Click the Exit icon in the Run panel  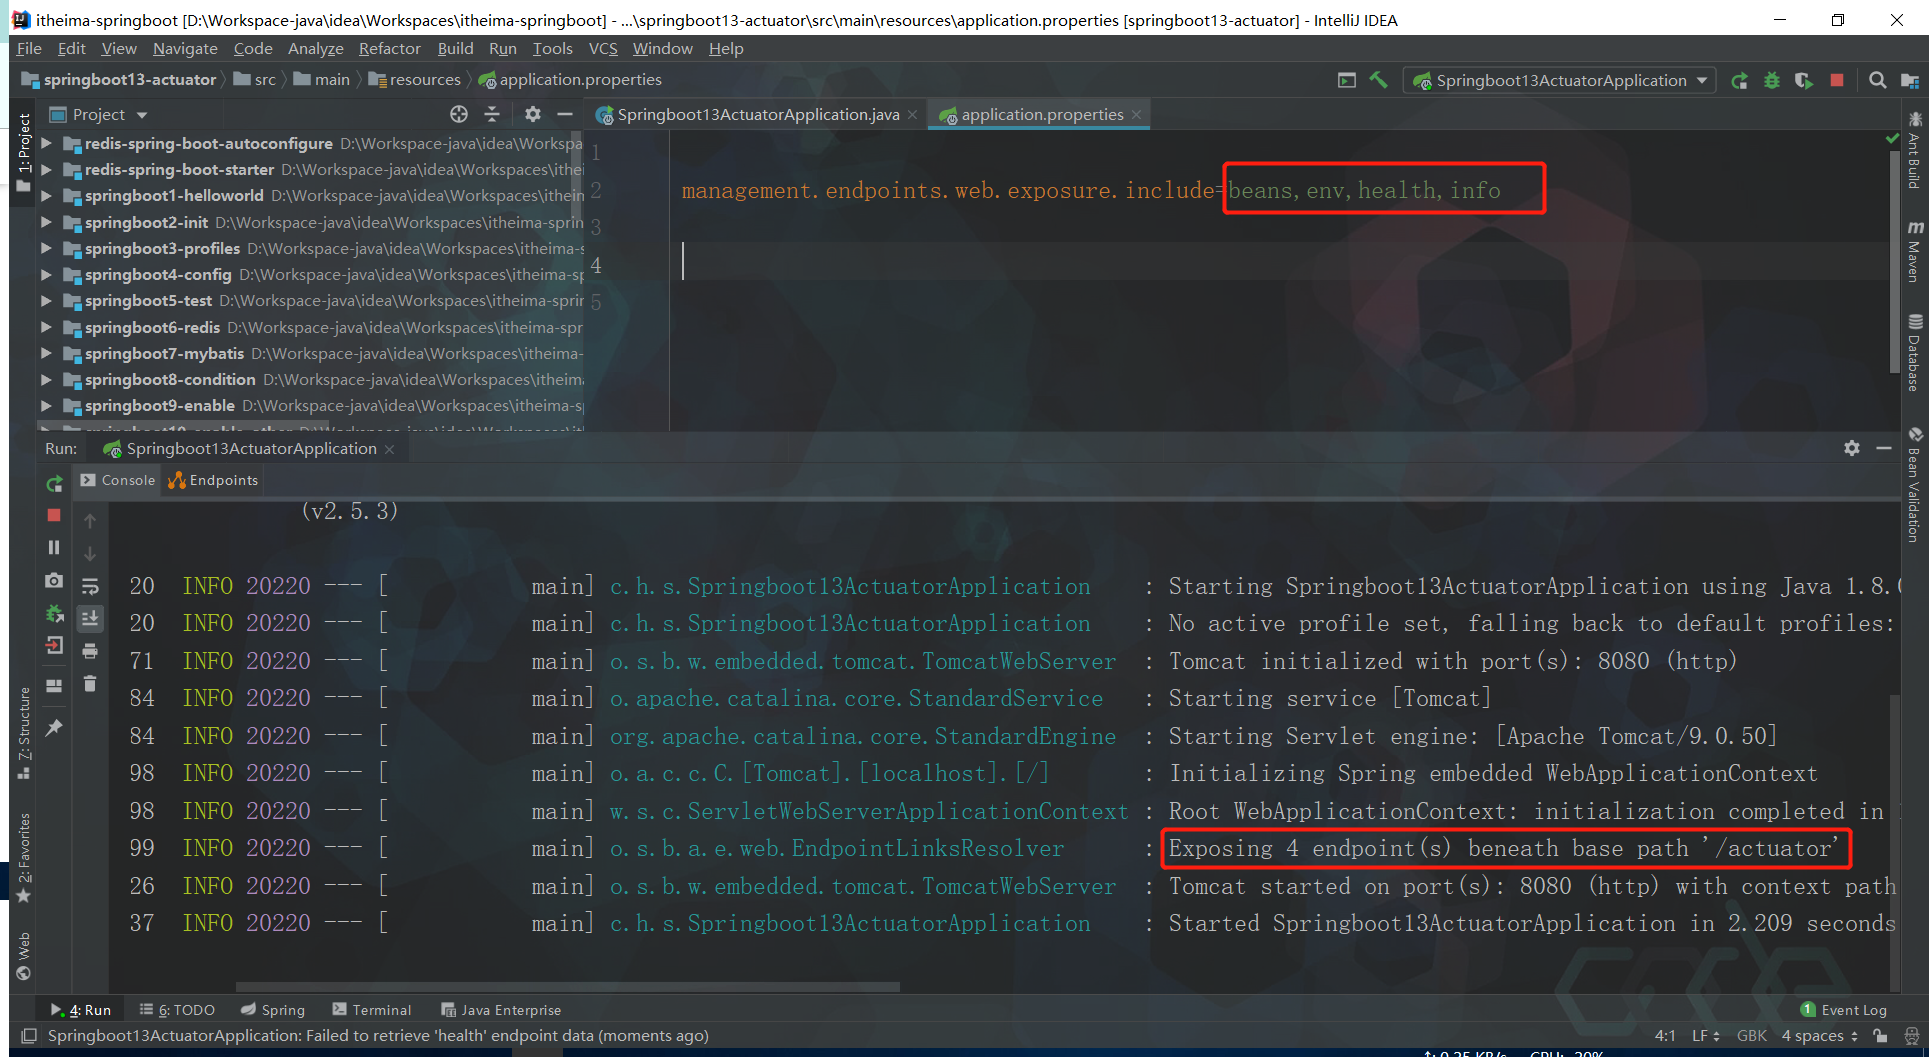pyautogui.click(x=54, y=645)
